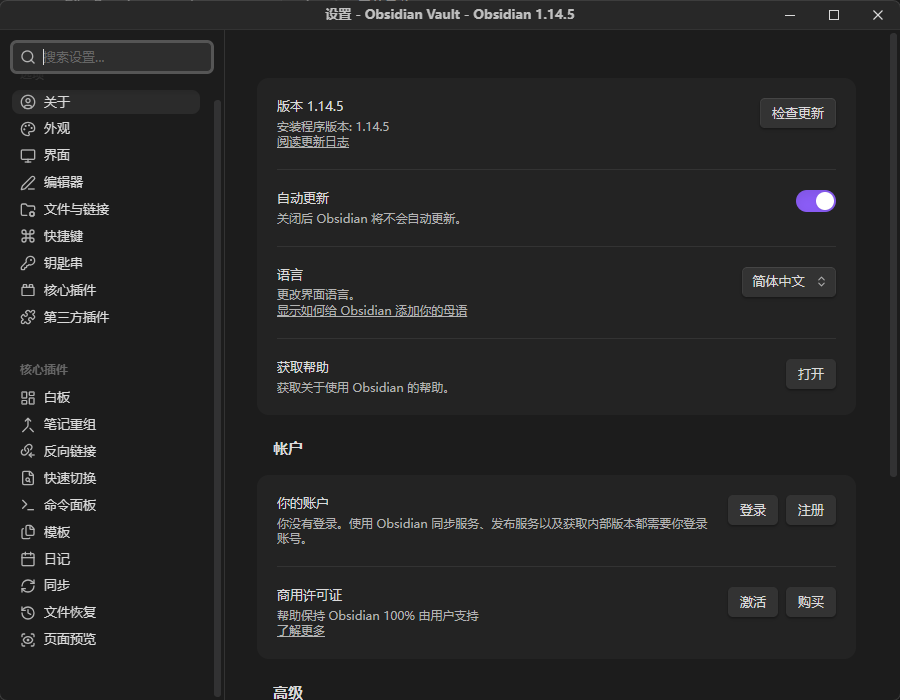
Task: Open 同步 plugin settings
Action: point(106,585)
